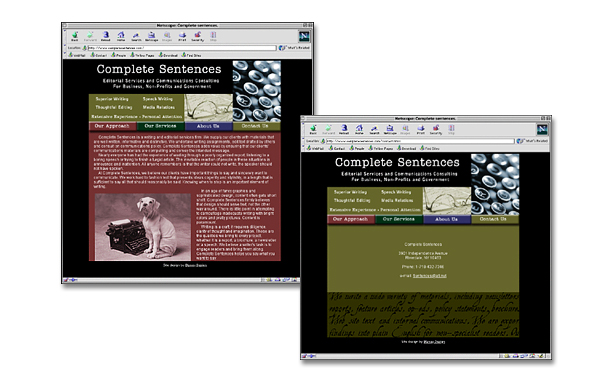Screen dimensions: 615x388
Task: Click the Yellow Pages bookmark in back window
Action: click(142, 55)
